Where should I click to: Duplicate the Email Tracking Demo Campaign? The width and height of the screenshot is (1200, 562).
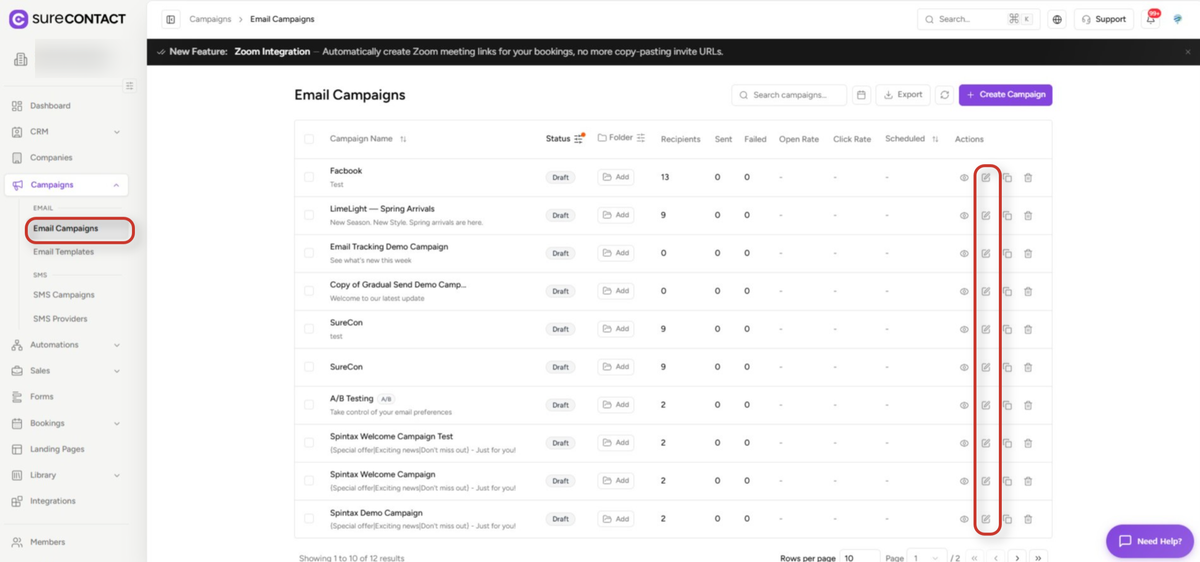[1007, 254]
